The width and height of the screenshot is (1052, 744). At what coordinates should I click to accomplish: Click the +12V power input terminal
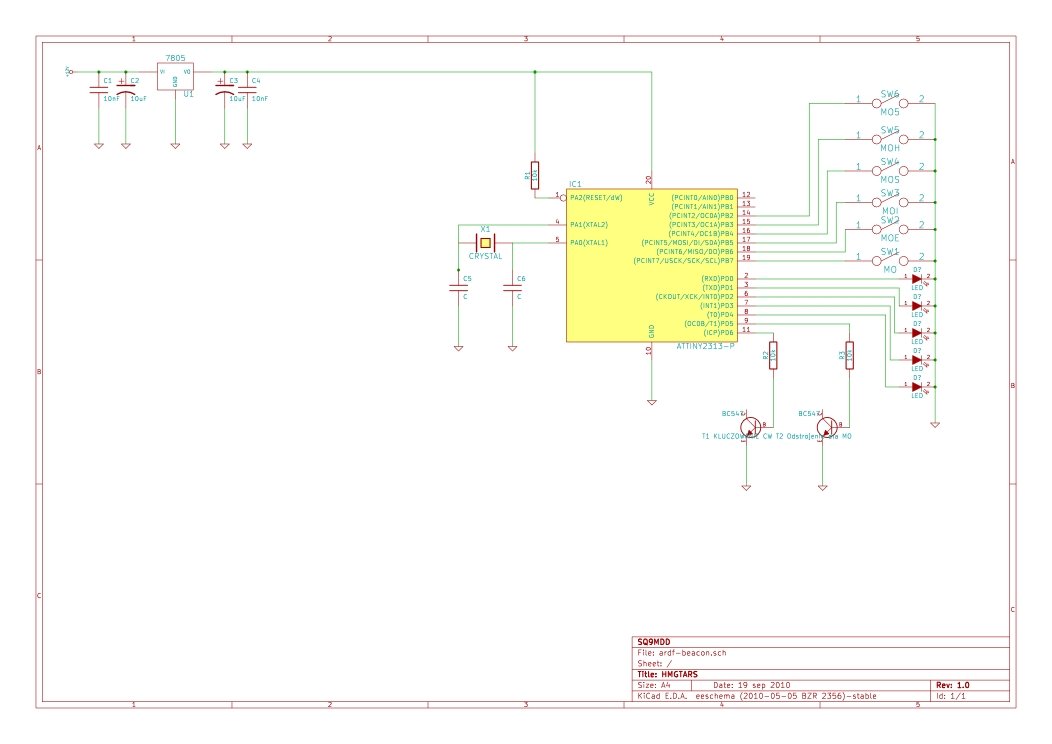pos(68,71)
